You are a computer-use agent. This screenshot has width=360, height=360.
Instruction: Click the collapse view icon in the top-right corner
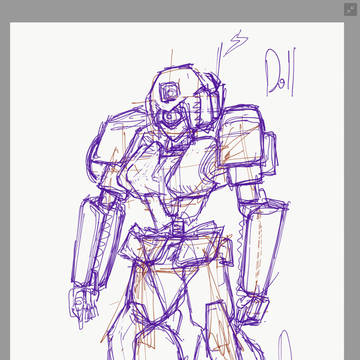(x=350, y=9)
